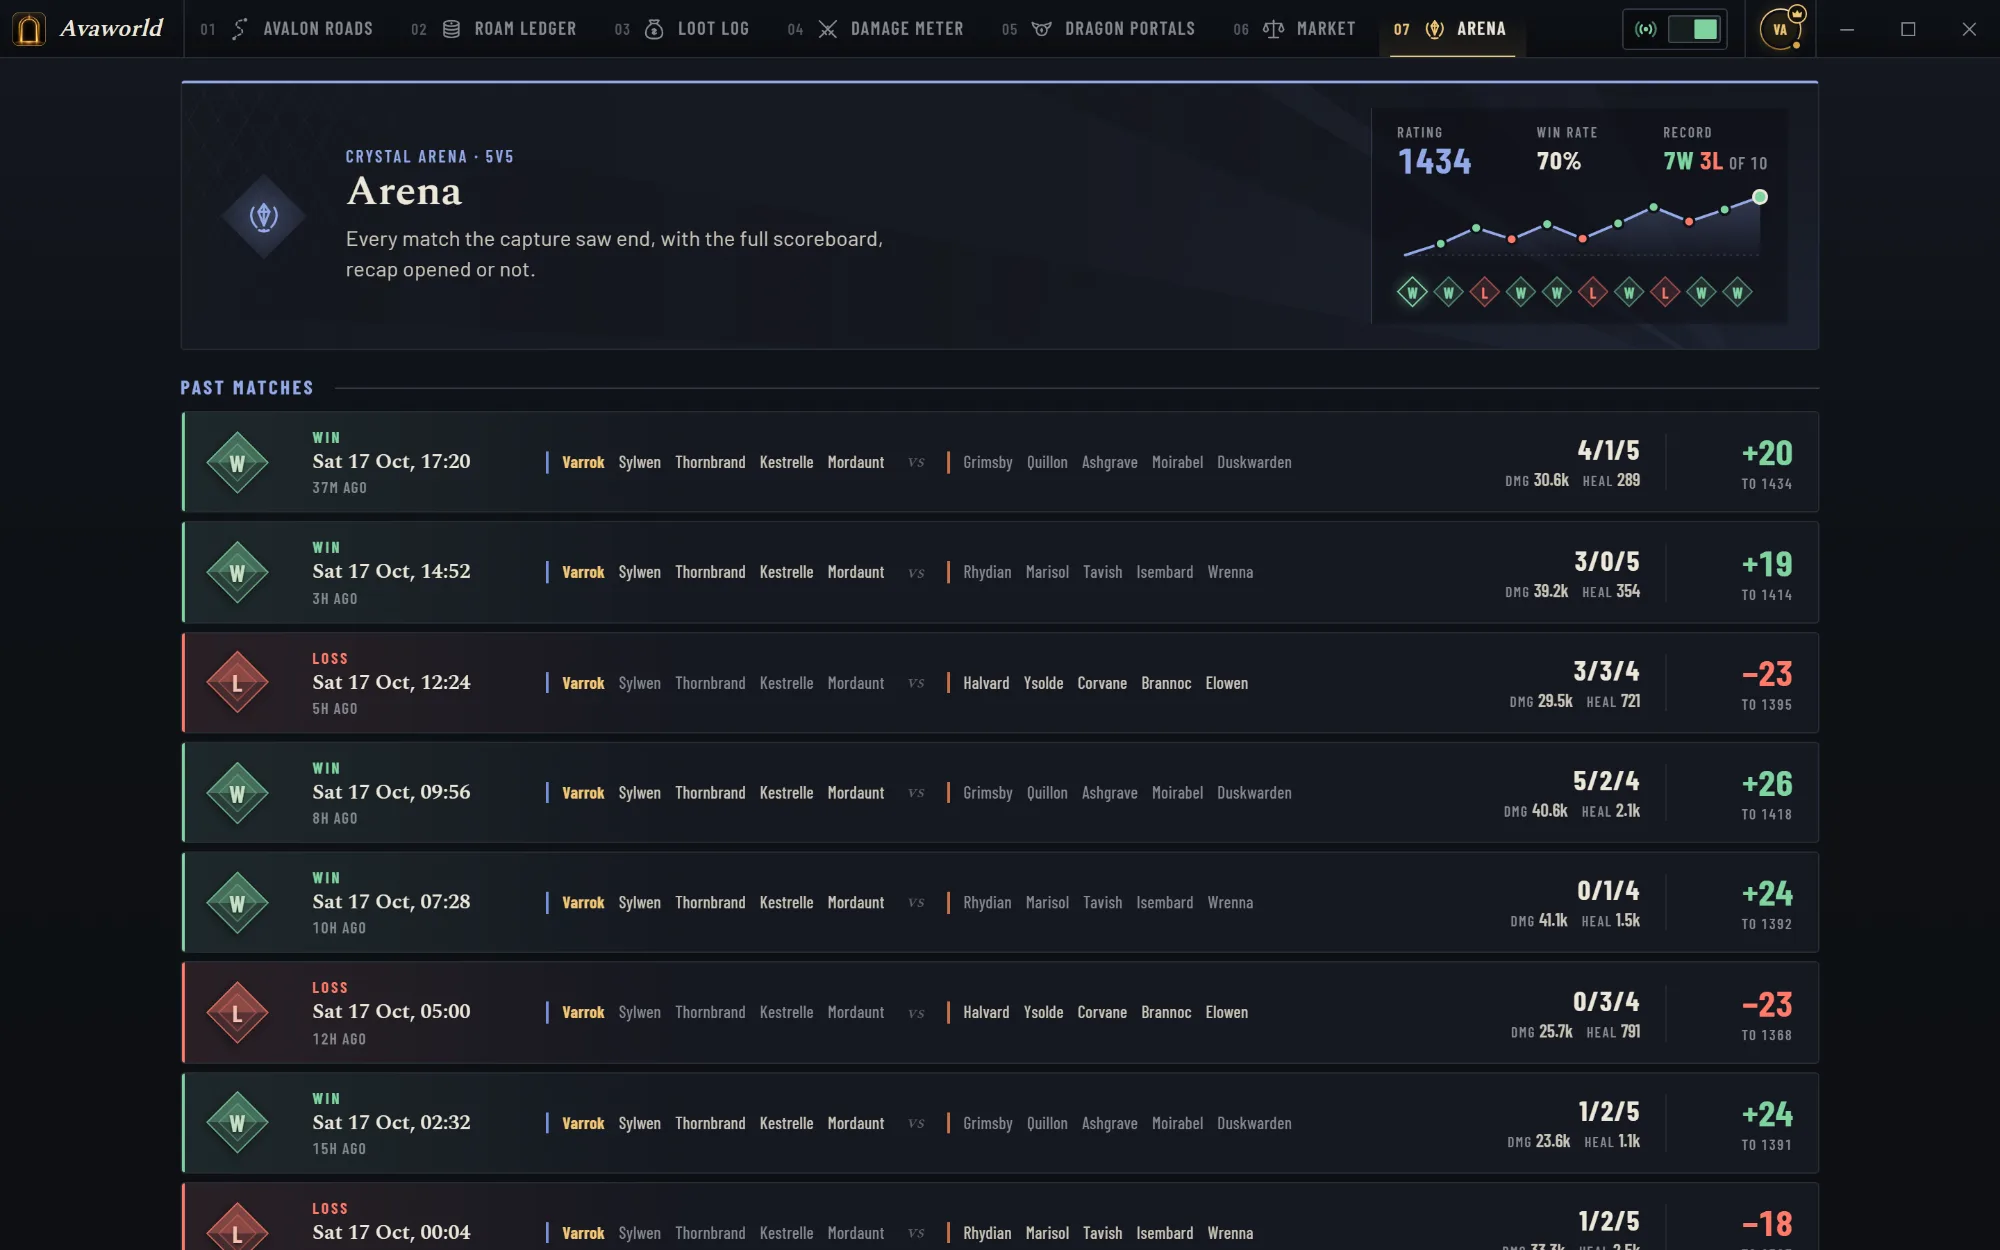The image size is (2000, 1250).
Task: Click the +26 rating change
Action: pyautogui.click(x=1767, y=784)
